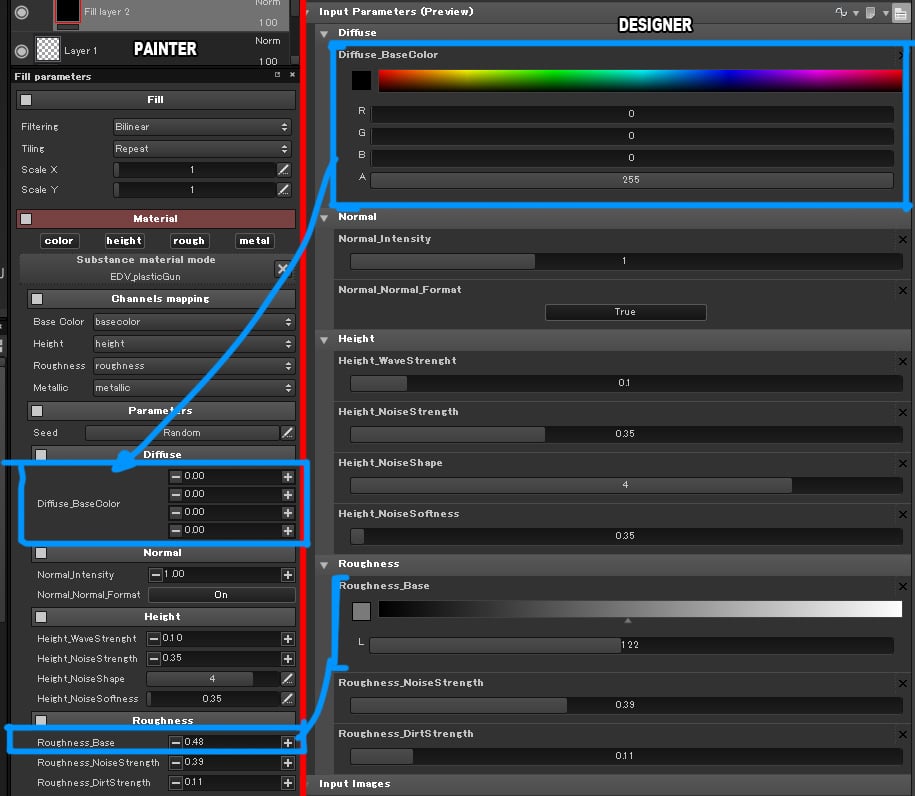Remove the Height_WaveStrenght parameter
The width and height of the screenshot is (915, 796).
(901, 361)
